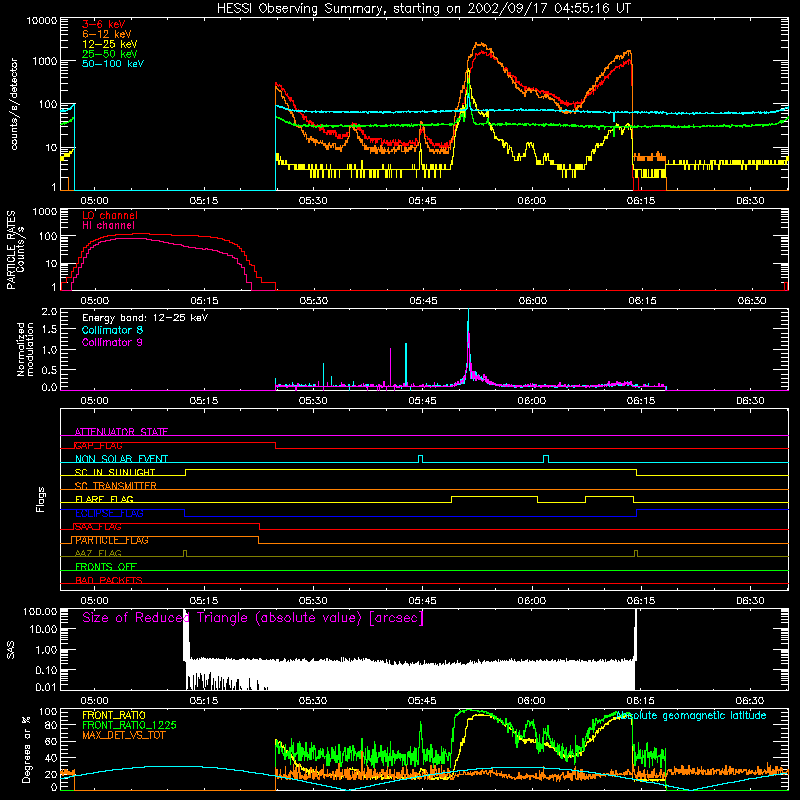Click the PARTICLE_FLAG label
Viewport: 800px width, 800px height.
tap(112, 540)
